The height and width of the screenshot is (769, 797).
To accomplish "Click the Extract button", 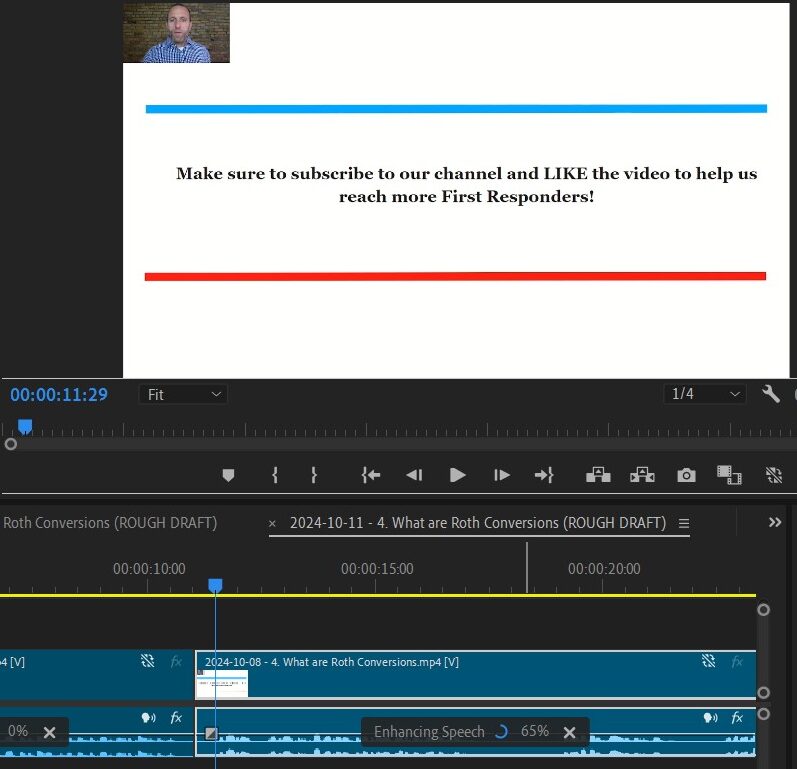I will 642,475.
